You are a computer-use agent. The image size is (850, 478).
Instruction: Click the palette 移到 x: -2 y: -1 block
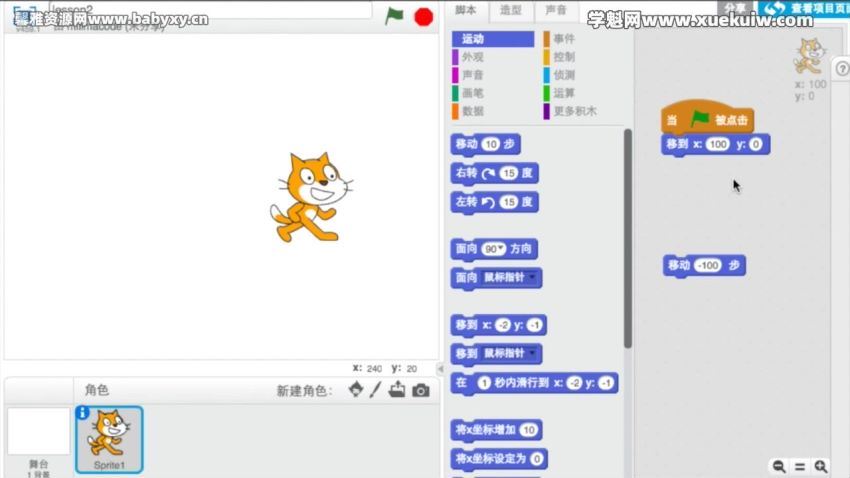pyautogui.click(x=498, y=325)
